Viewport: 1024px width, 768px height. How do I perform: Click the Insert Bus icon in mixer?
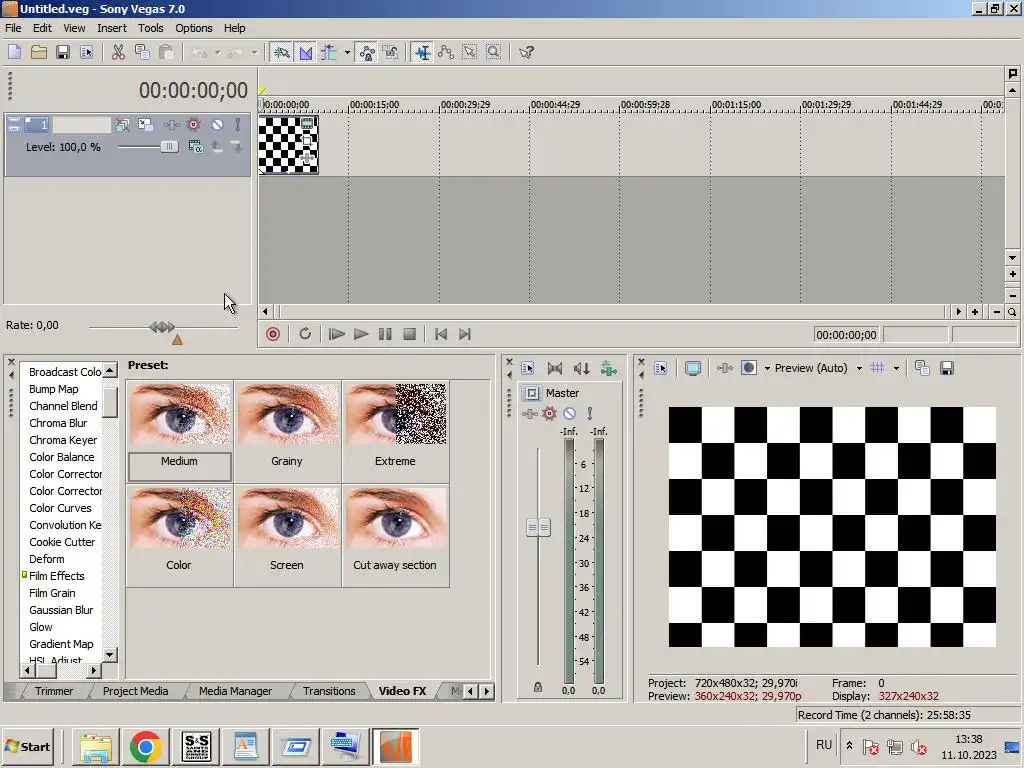click(x=608, y=368)
